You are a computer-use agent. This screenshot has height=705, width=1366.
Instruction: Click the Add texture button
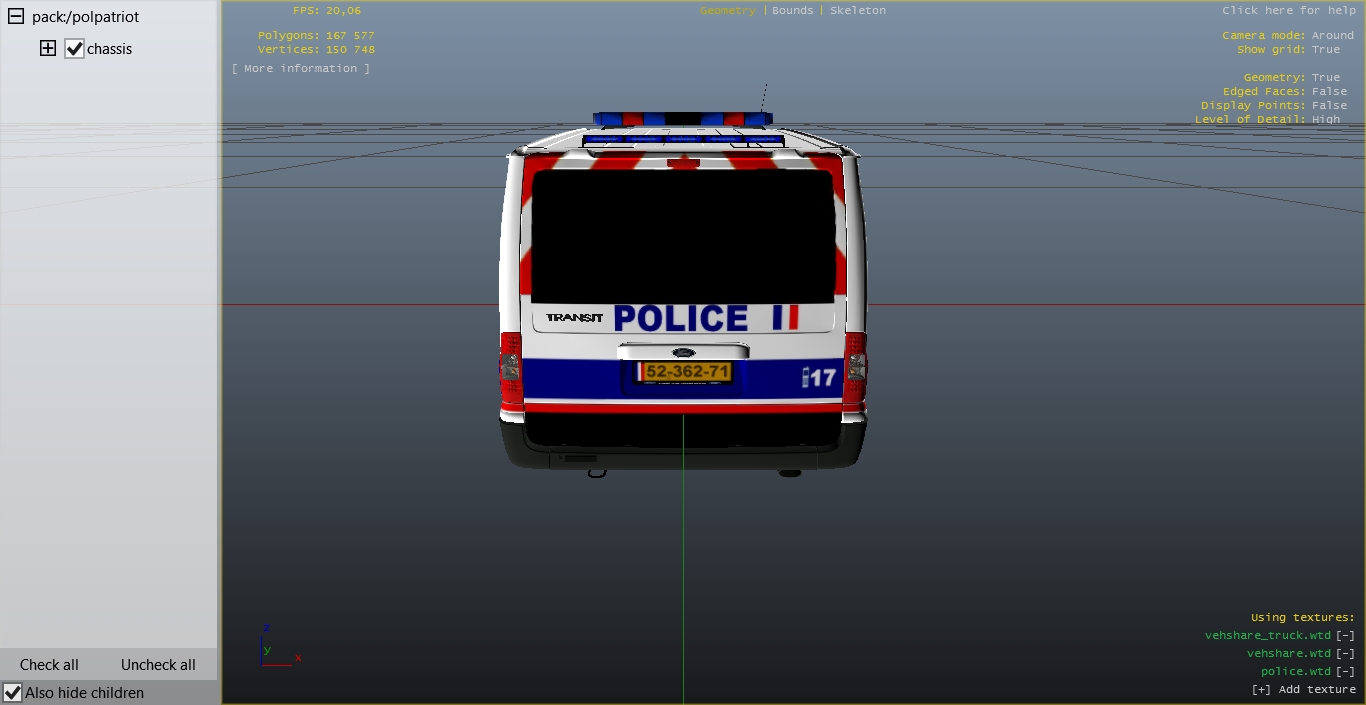click(x=1304, y=690)
